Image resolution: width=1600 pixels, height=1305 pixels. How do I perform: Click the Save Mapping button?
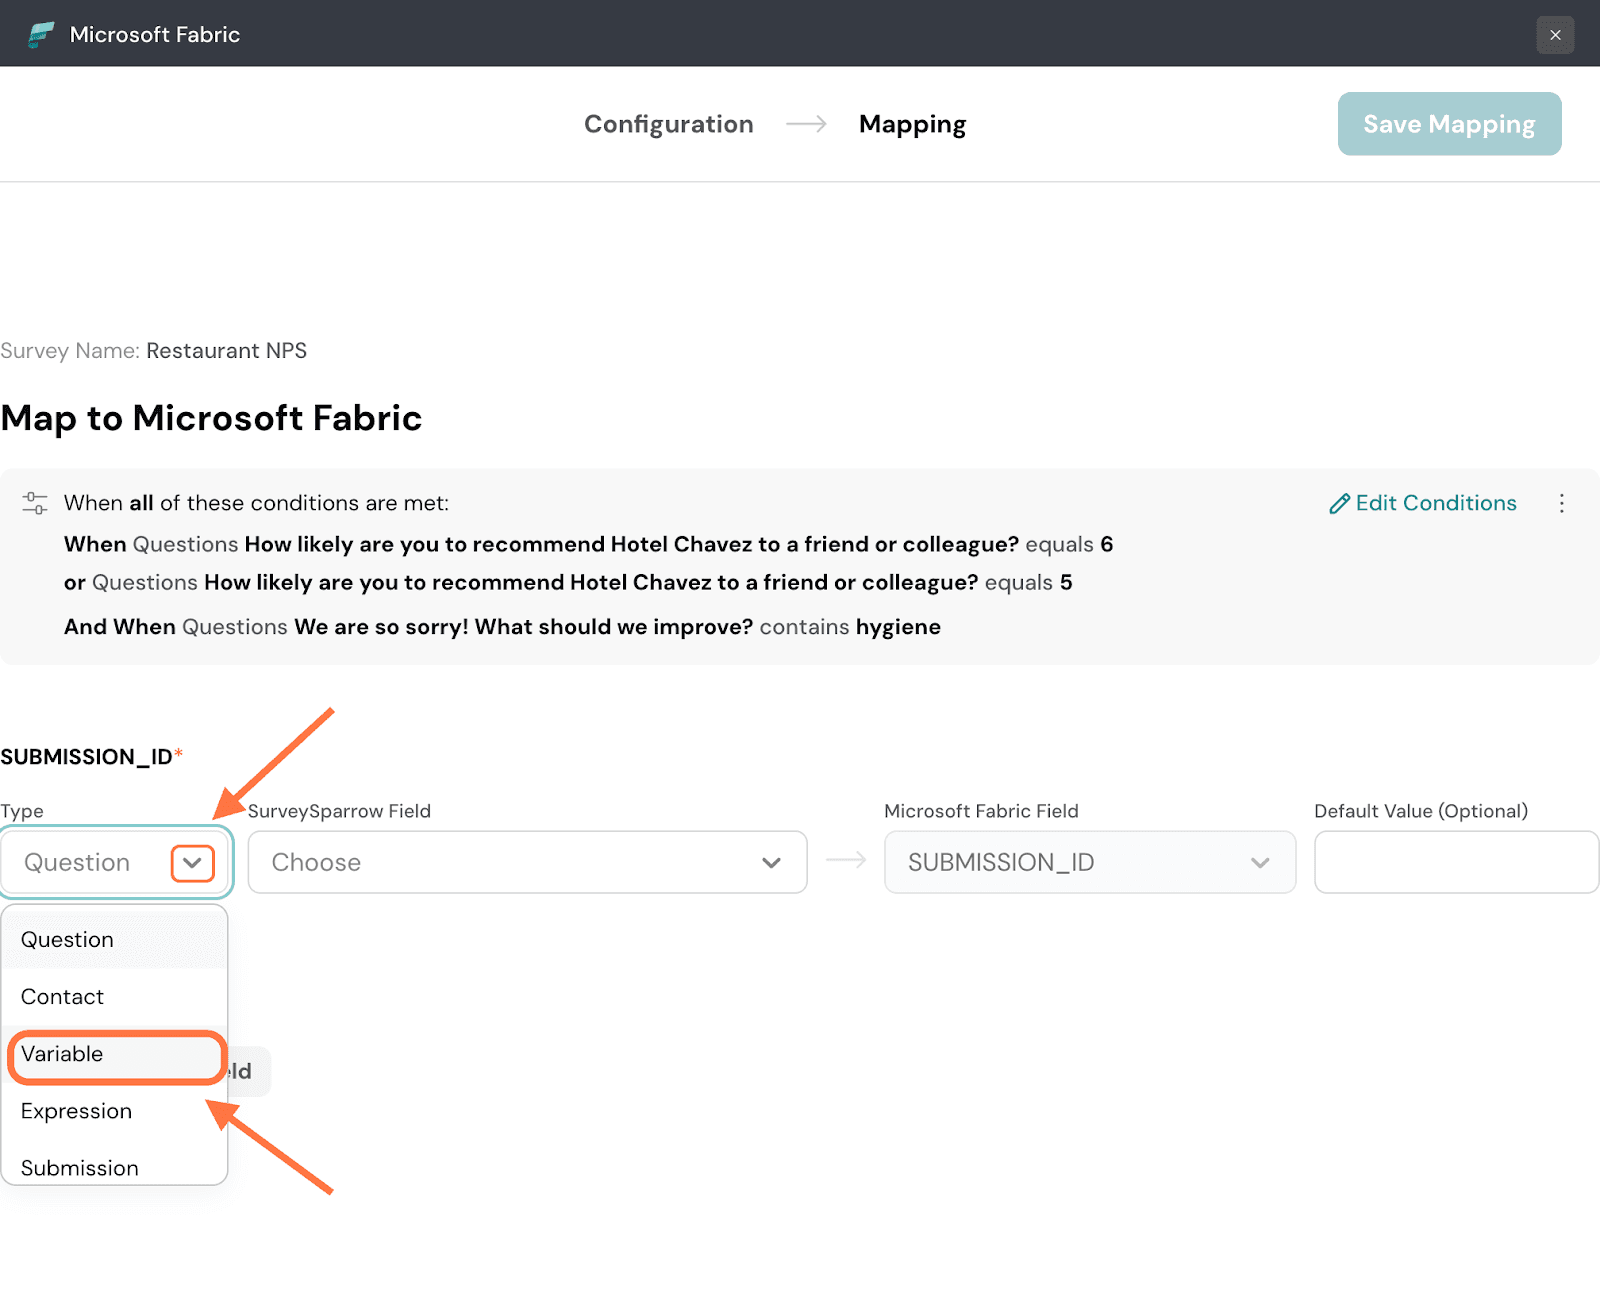pyautogui.click(x=1449, y=124)
